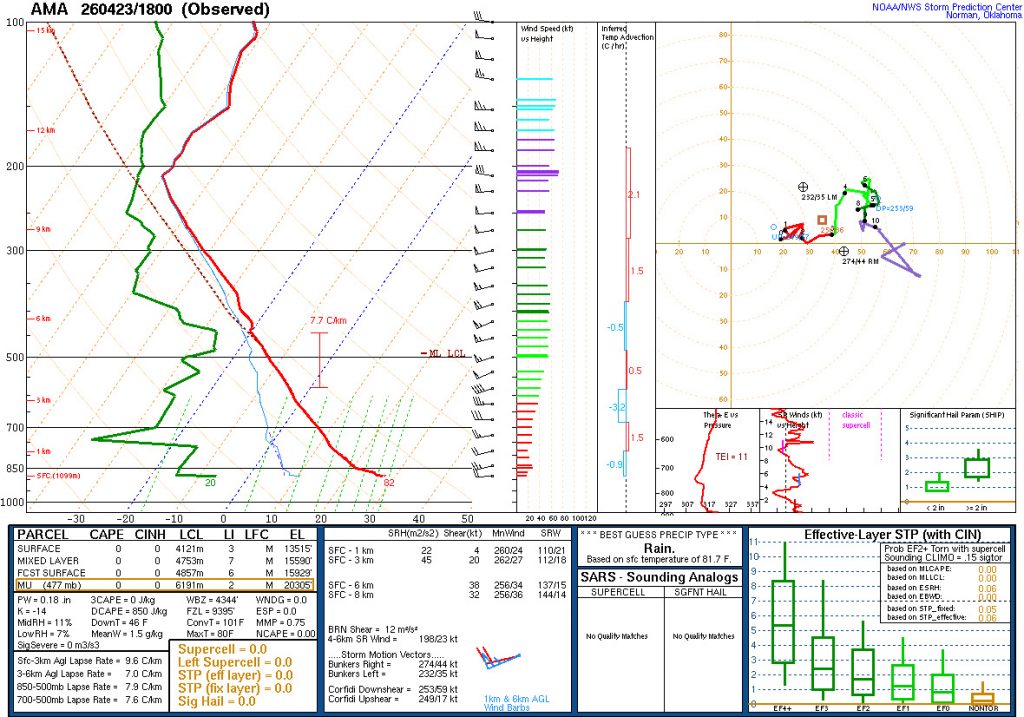Select the SURFACE parcel row
Image resolution: width=1024 pixels, height=717 pixels.
click(165, 549)
